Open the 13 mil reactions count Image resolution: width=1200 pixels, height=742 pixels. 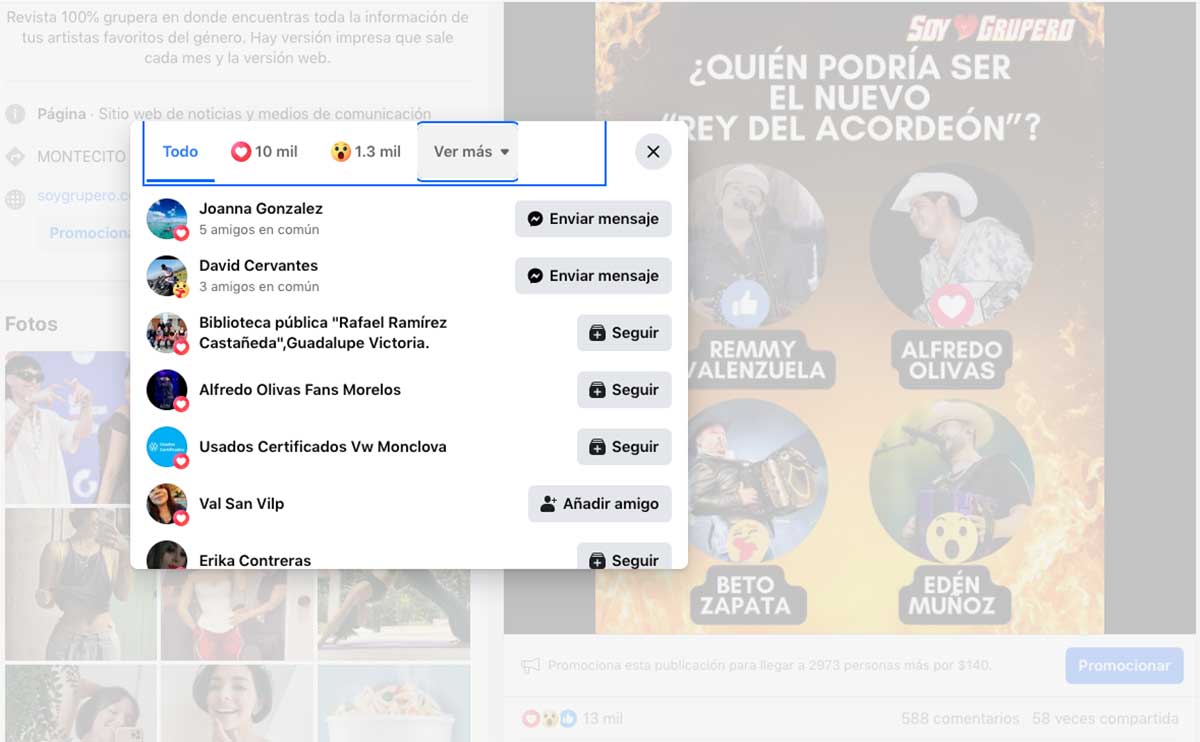603,719
